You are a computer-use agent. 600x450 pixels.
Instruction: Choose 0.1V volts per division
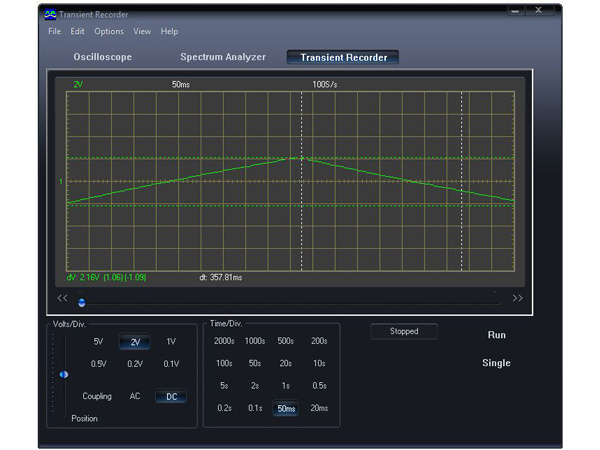(170, 364)
